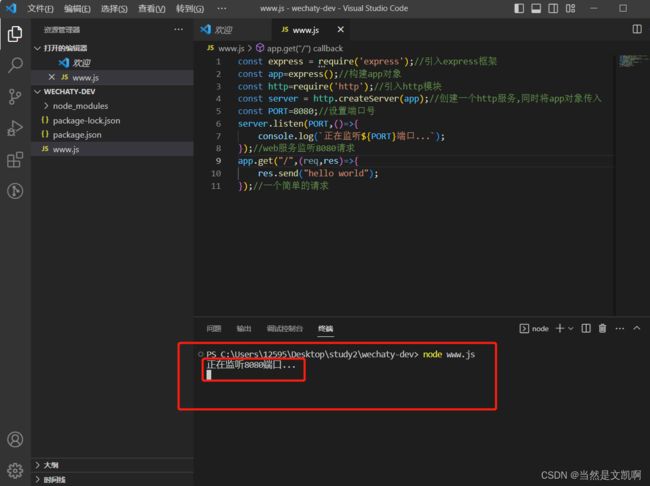Open the Run and Debug view
The height and width of the screenshot is (486, 650).
[x=15, y=128]
